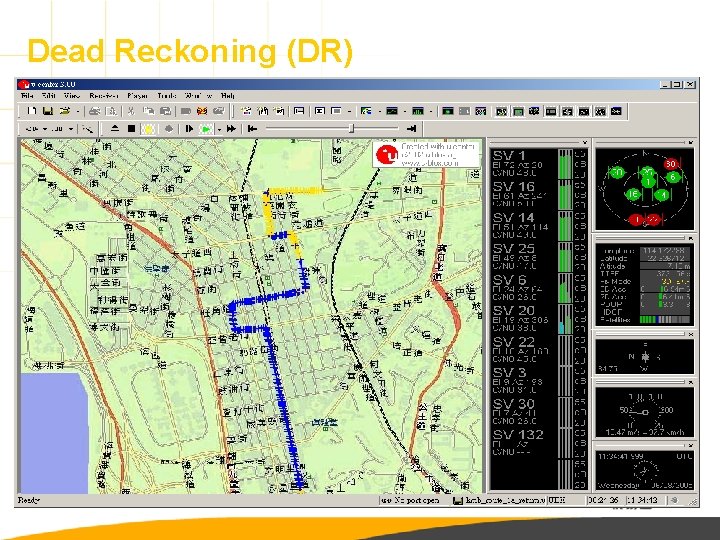Open the Receiver menu
The width and height of the screenshot is (720, 540).
[104, 96]
